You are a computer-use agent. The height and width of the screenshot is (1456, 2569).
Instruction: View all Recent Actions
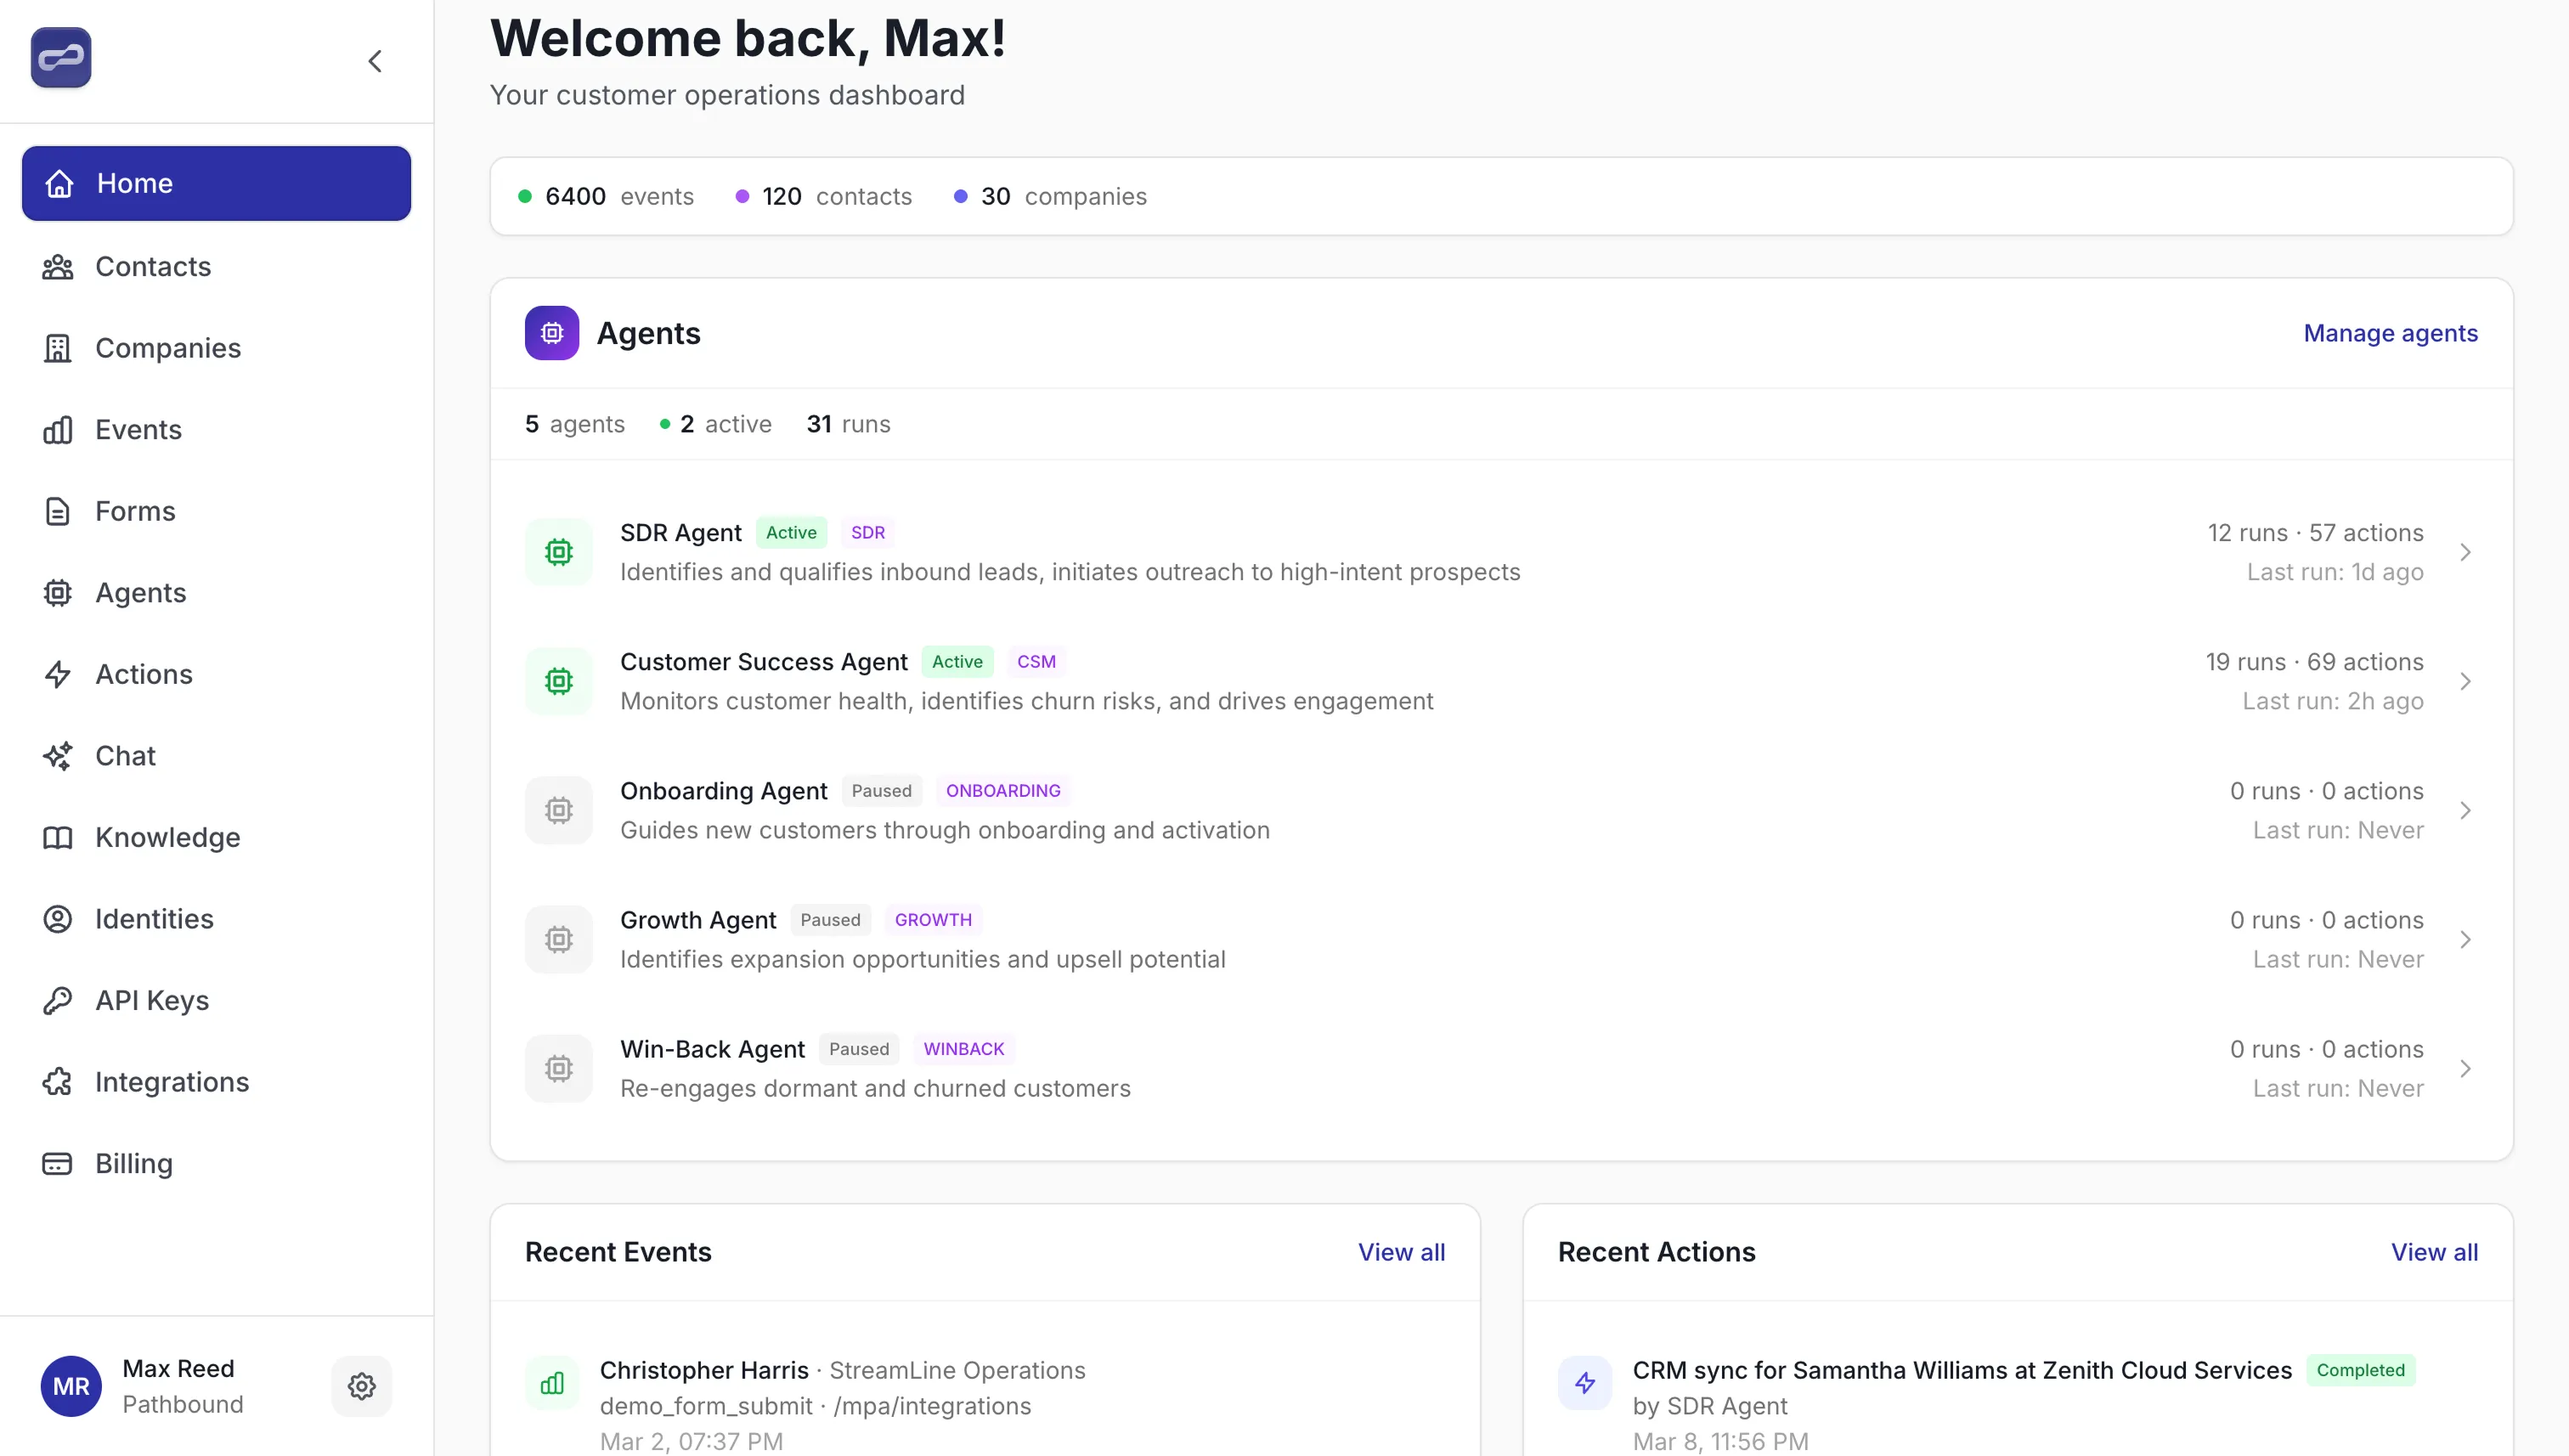point(2434,1252)
